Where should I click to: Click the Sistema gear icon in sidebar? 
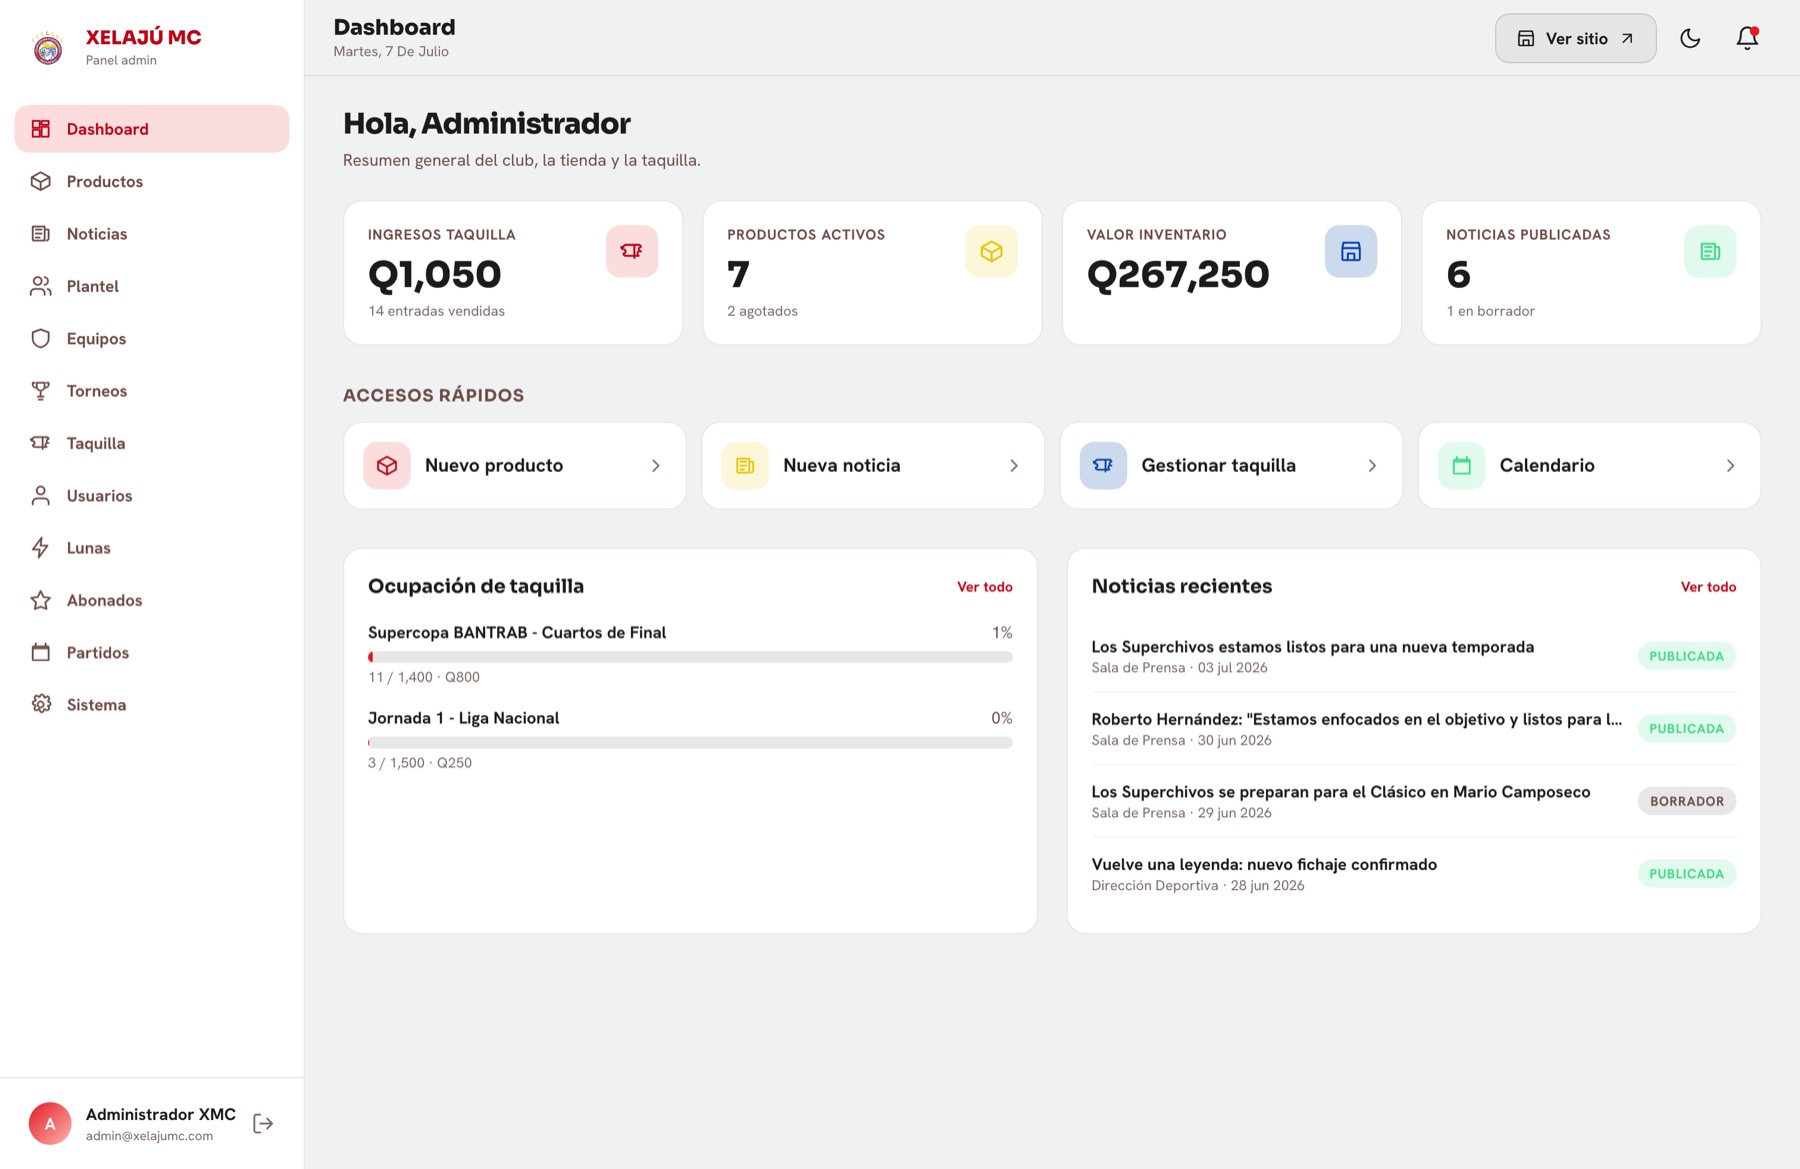pyautogui.click(x=41, y=705)
